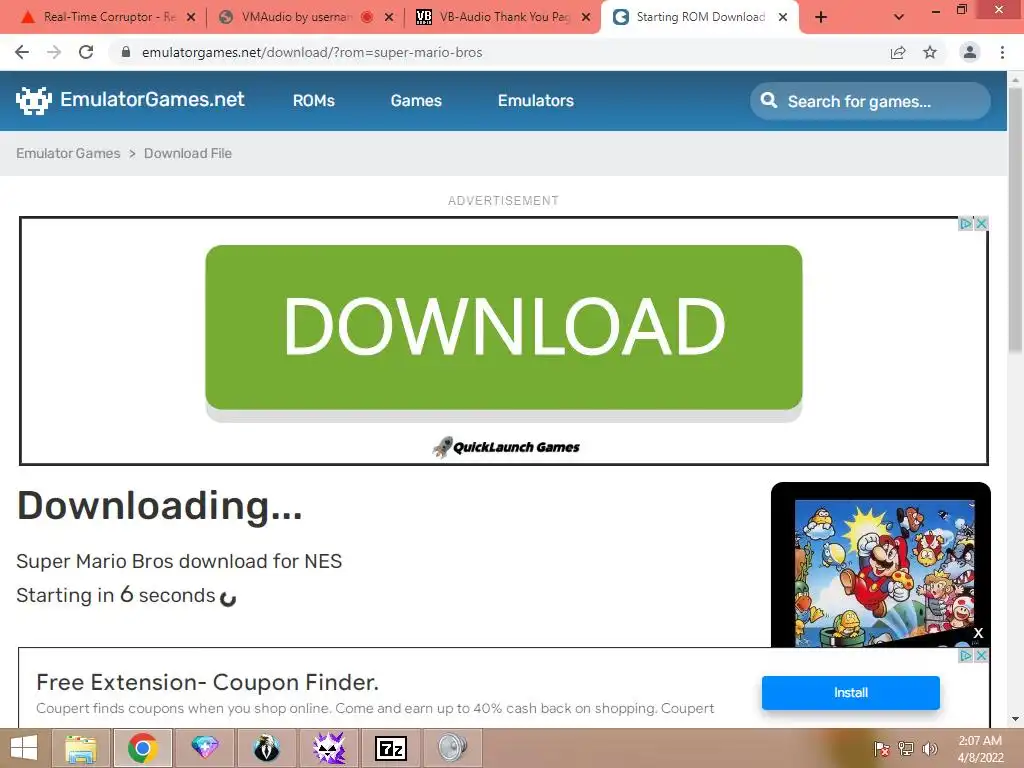This screenshot has width=1024, height=768.
Task: Open File Explorer from the taskbar
Action: pyautogui.click(x=81, y=748)
